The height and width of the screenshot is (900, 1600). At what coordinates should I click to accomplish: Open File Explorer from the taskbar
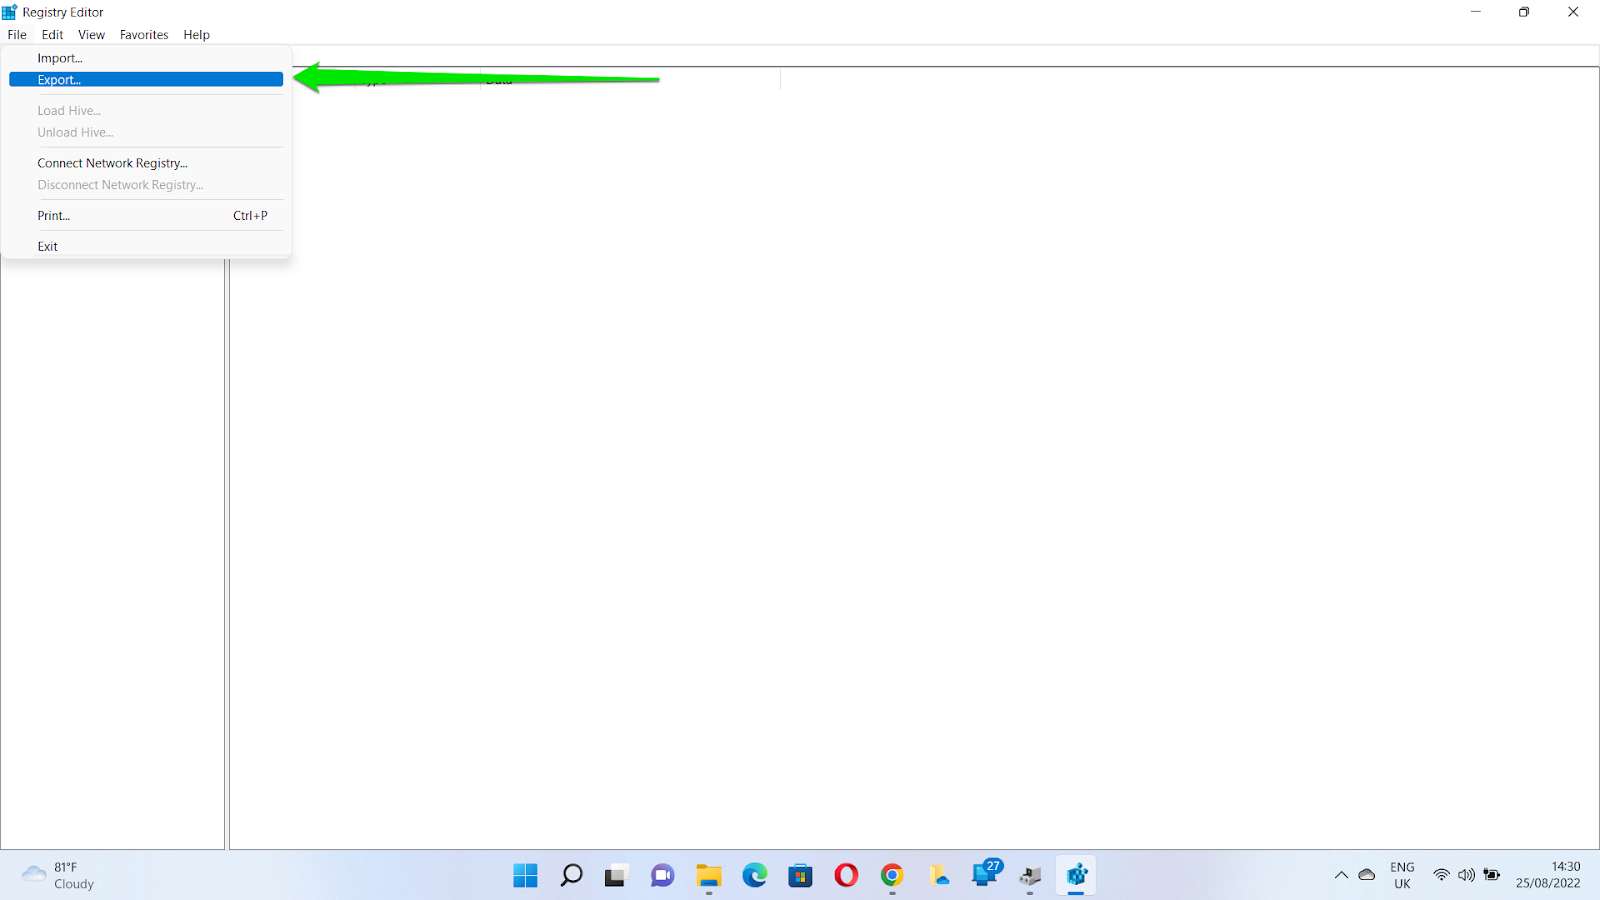coord(709,876)
